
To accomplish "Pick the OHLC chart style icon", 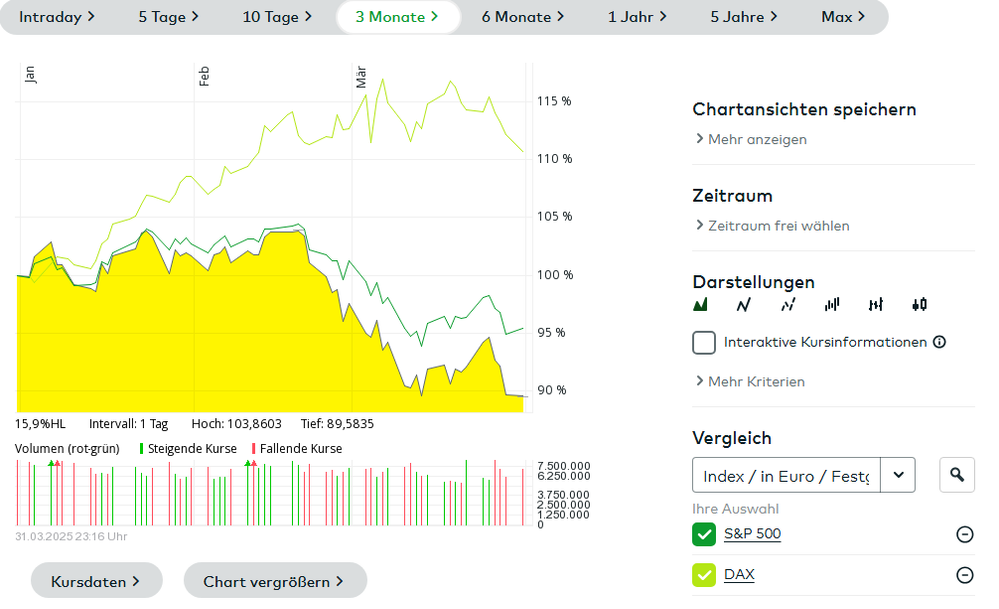I will coord(876,304).
